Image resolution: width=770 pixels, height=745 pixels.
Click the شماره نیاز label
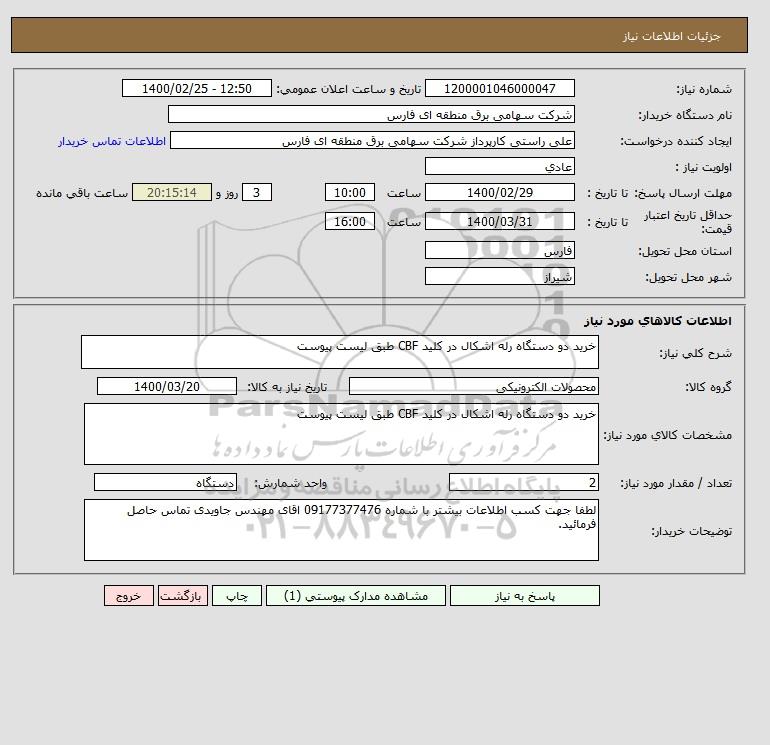(x=704, y=89)
